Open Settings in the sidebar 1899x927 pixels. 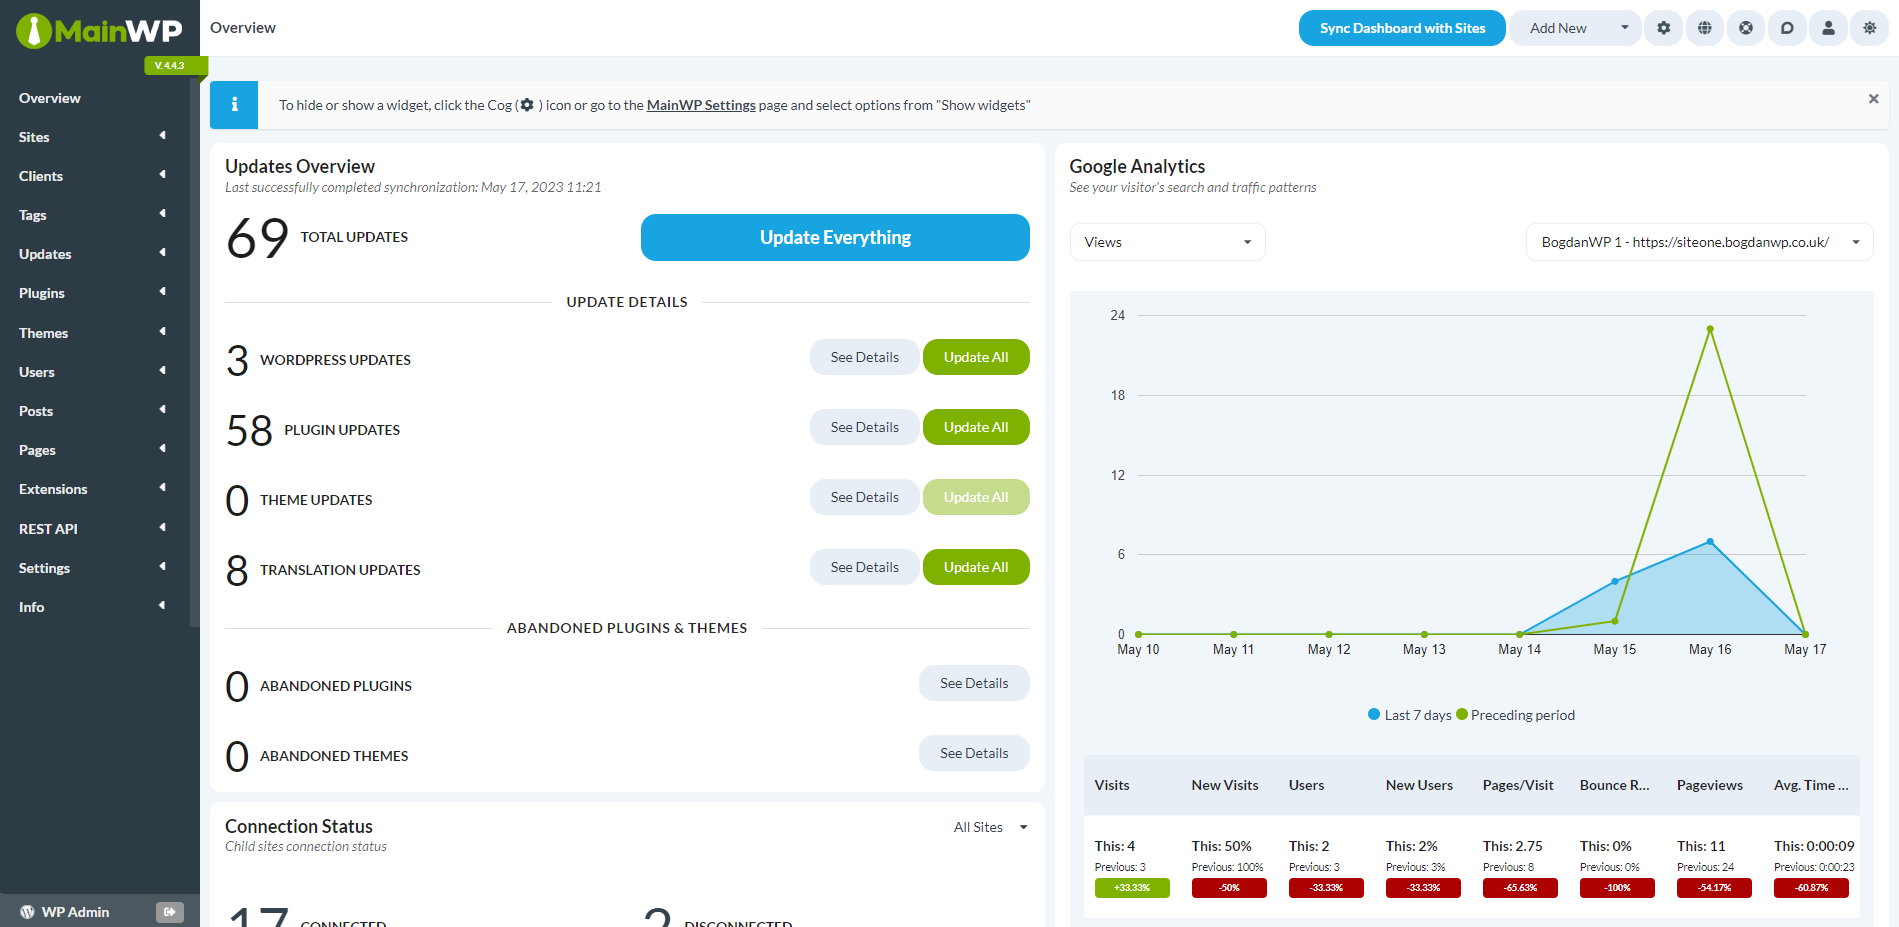tap(44, 568)
